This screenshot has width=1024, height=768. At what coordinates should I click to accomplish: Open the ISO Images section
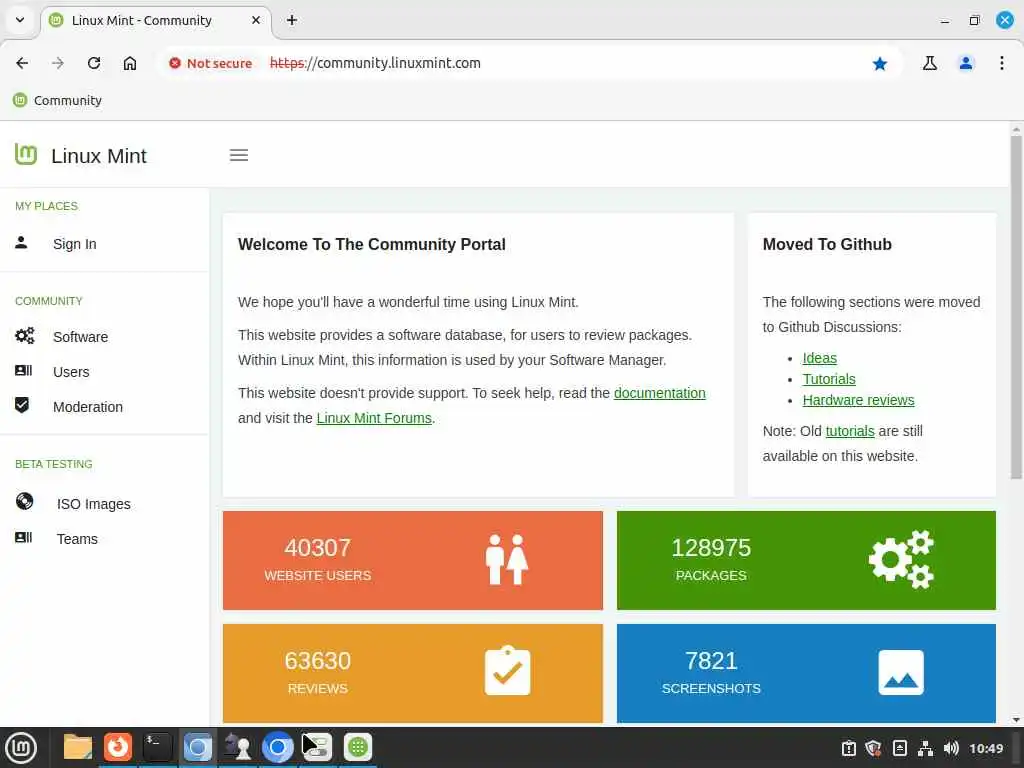(93, 504)
